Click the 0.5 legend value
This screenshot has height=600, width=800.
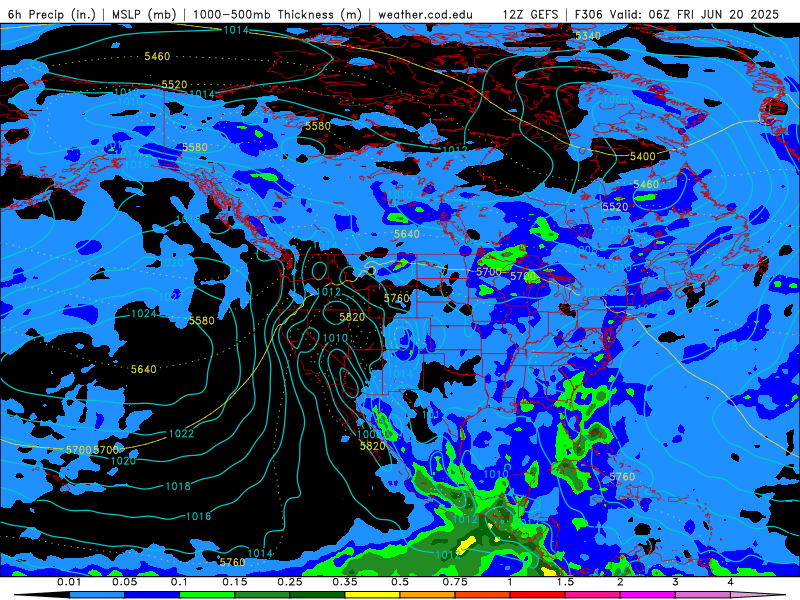coord(400,582)
